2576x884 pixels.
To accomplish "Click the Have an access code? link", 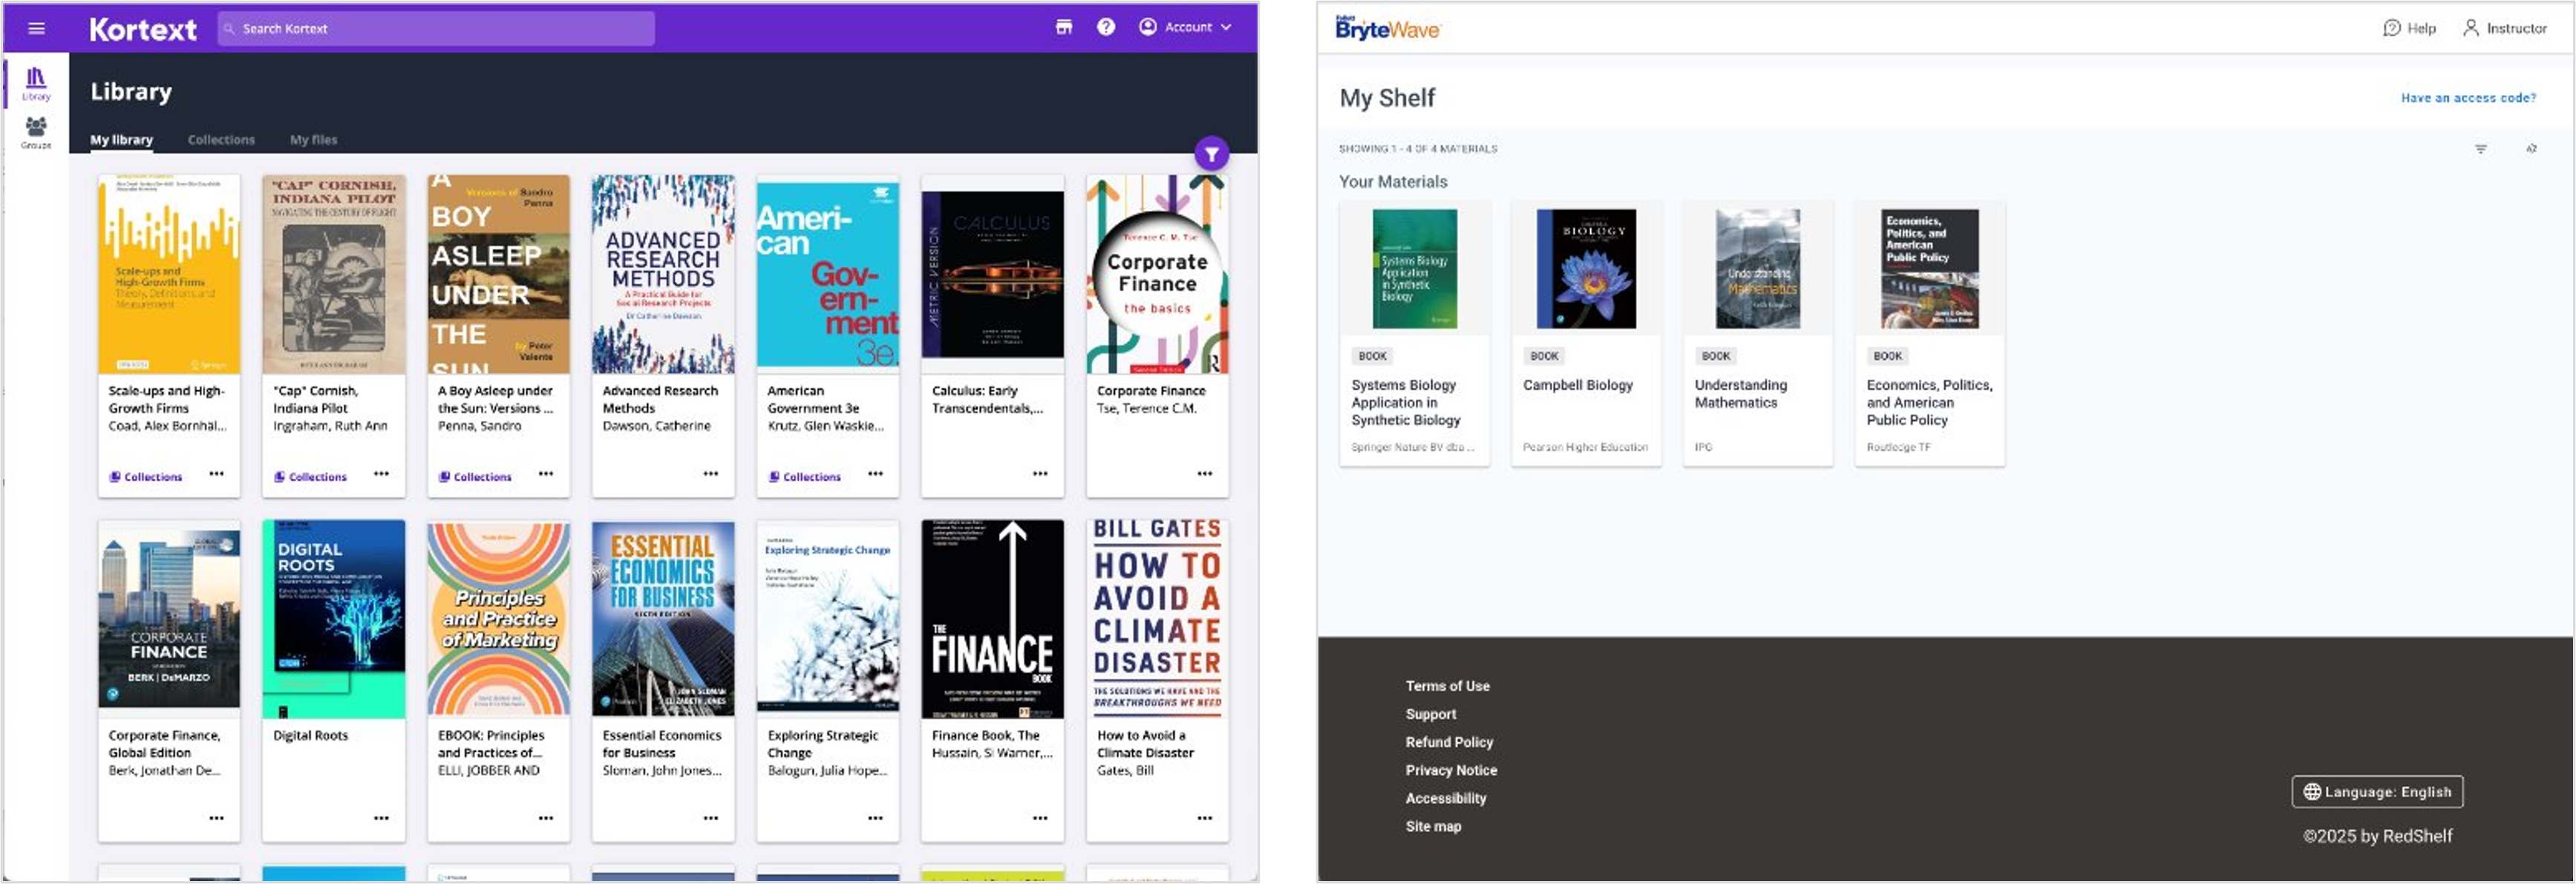I will tap(2468, 98).
